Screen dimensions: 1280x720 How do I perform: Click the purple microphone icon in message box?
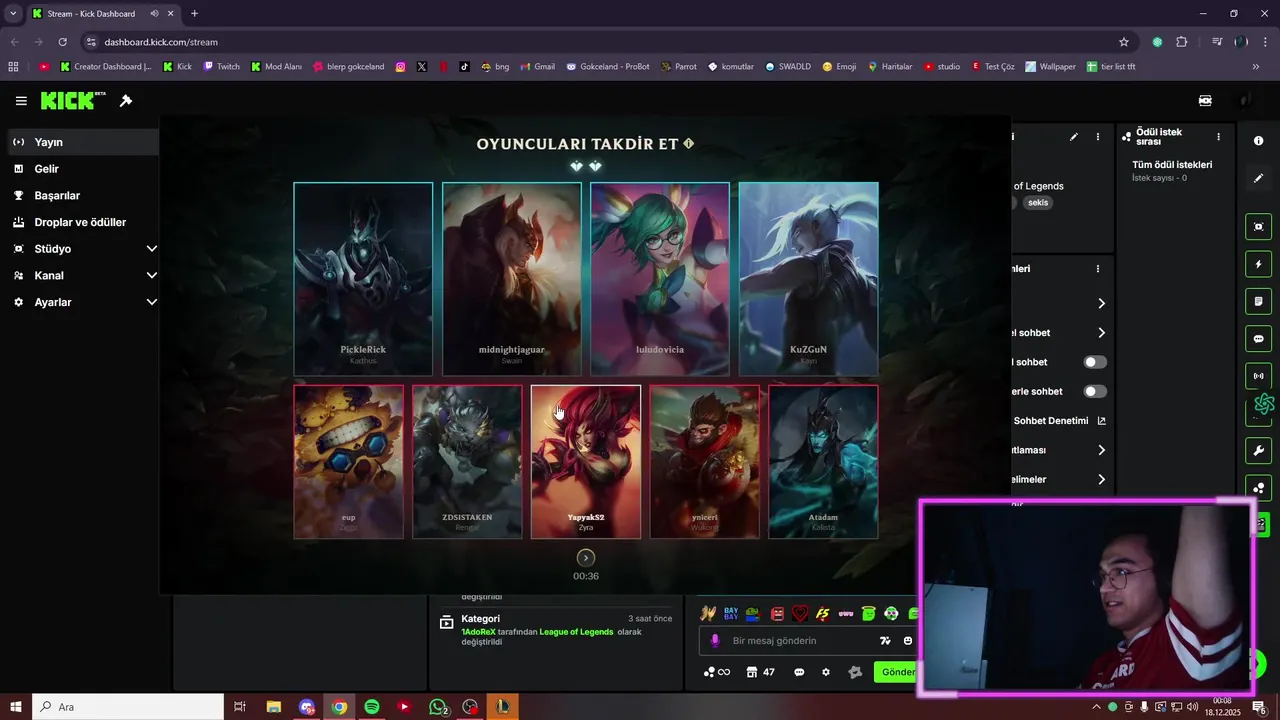[x=714, y=641]
